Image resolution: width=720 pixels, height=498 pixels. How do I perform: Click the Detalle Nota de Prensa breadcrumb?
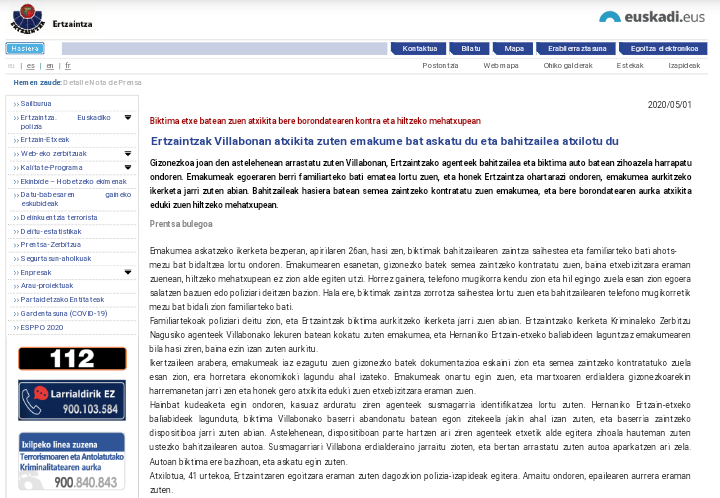102,83
